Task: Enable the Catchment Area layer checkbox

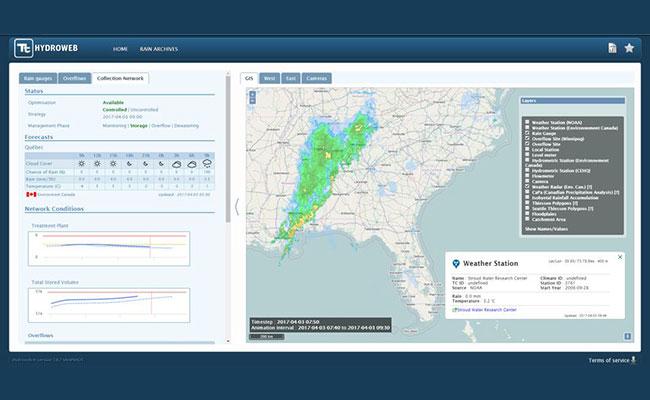Action: pyautogui.click(x=527, y=219)
